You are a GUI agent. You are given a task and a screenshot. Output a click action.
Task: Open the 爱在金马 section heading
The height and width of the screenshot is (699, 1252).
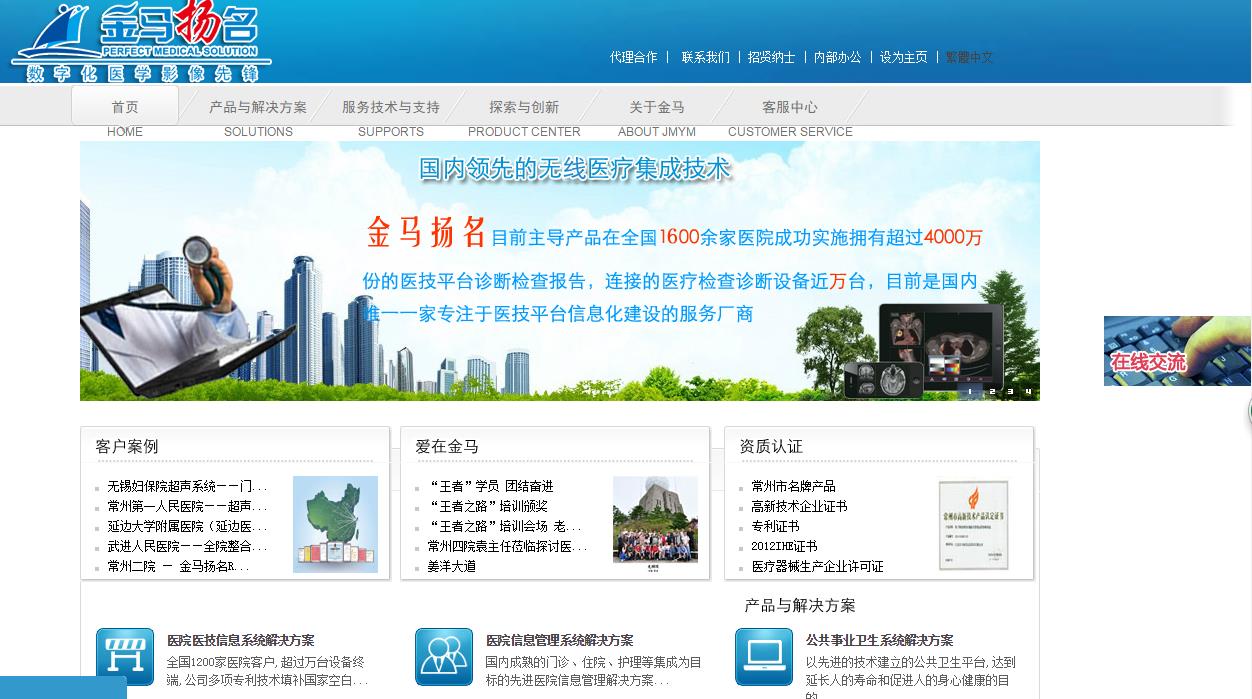[x=447, y=446]
